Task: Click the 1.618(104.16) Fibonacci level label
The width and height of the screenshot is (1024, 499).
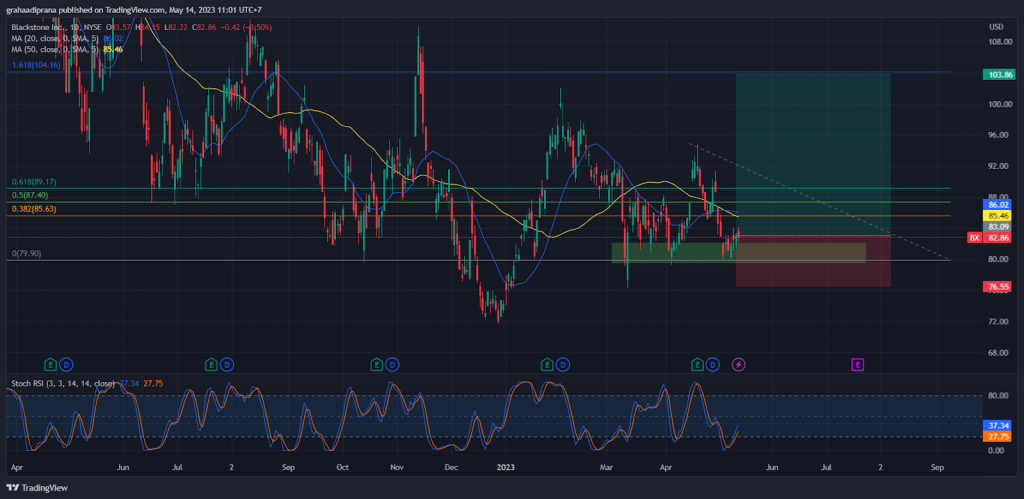Action: 37,65
